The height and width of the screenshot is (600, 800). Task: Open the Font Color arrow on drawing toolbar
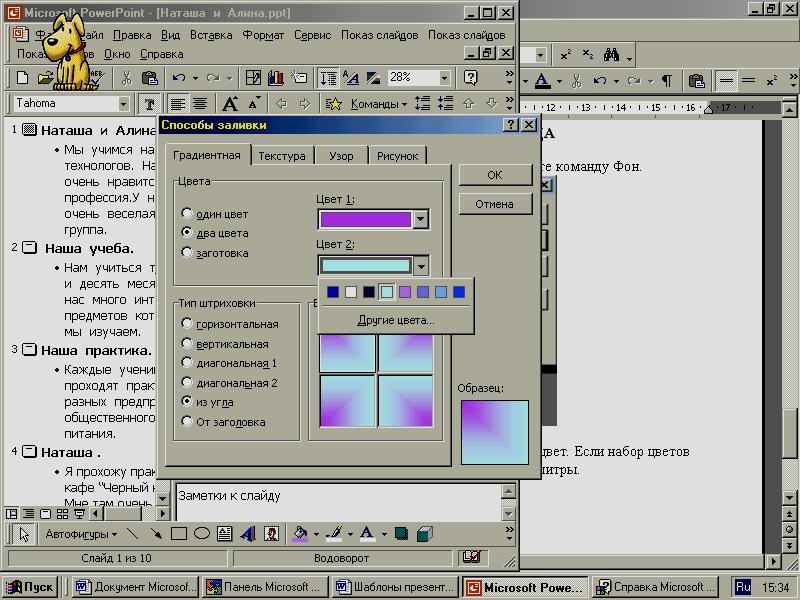coord(384,534)
